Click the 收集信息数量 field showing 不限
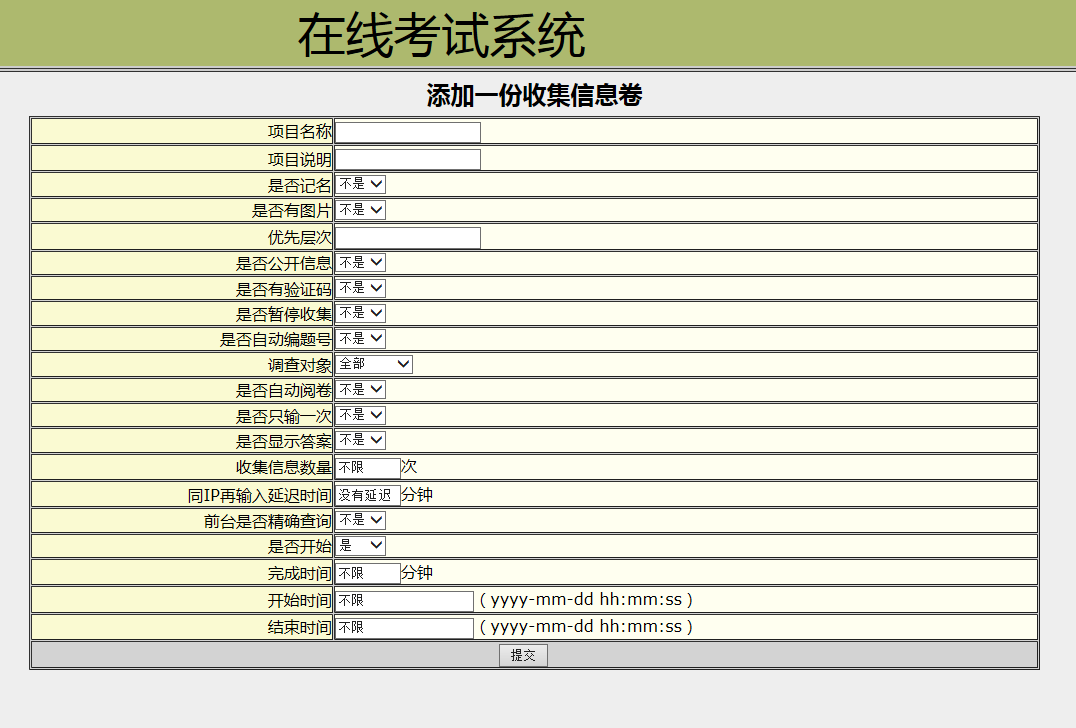The image size is (1076, 728). (x=367, y=468)
